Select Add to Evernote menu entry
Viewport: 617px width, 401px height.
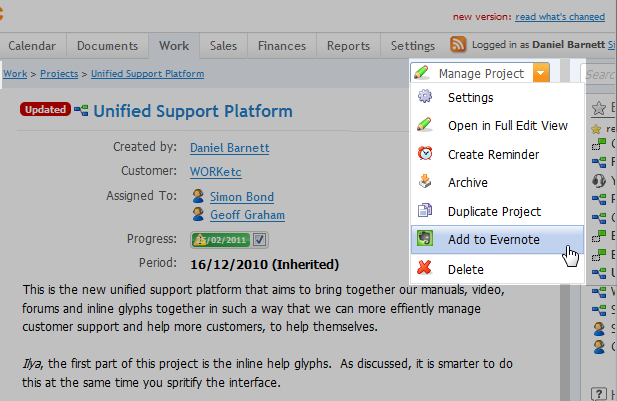(x=493, y=240)
